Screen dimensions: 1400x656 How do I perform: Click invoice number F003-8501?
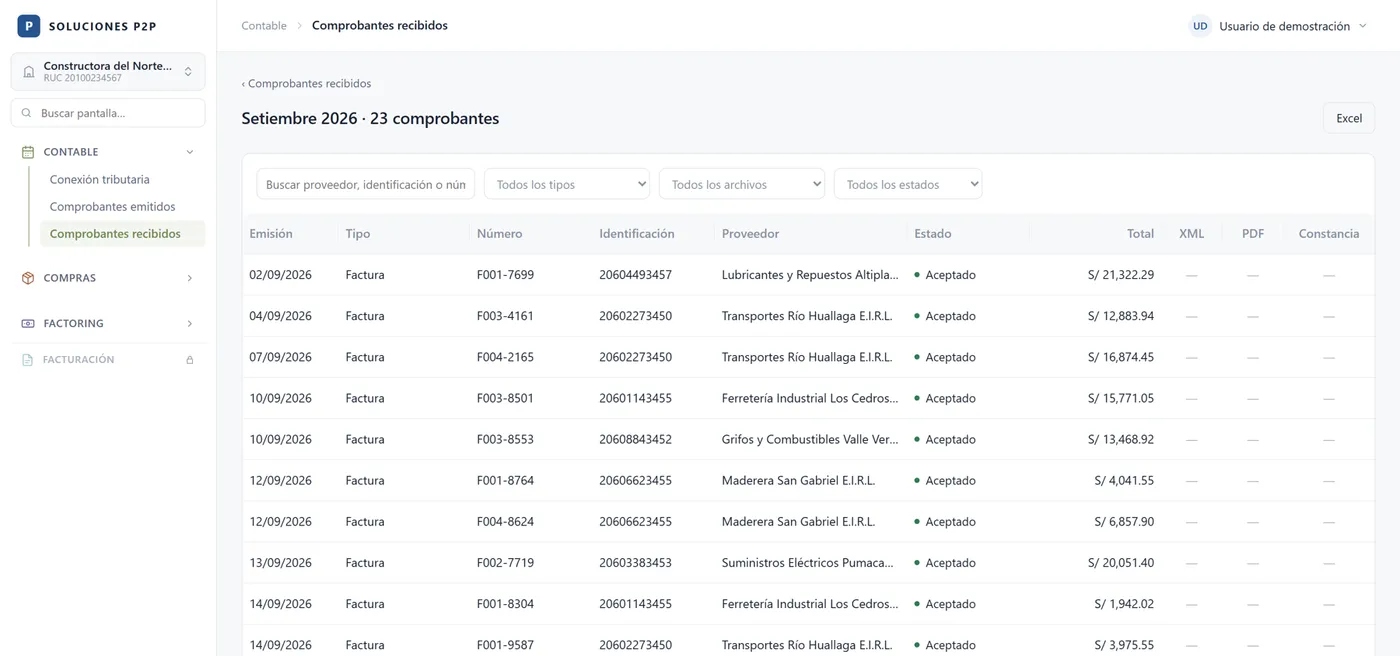coord(505,398)
